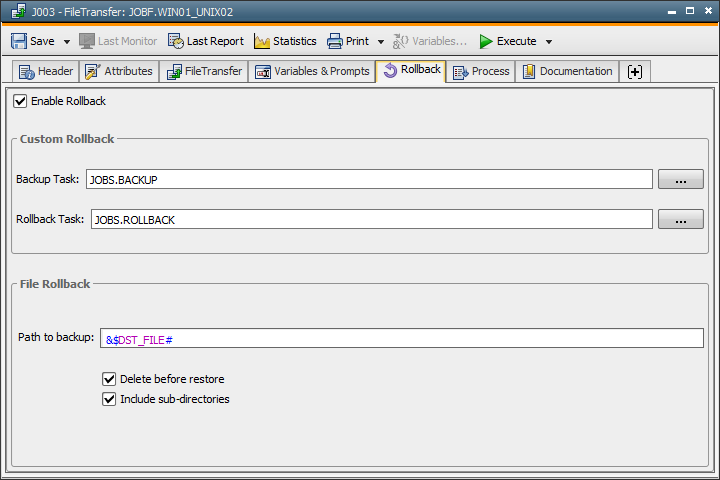Click the Execute label text
The width and height of the screenshot is (720, 480).
(517, 41)
